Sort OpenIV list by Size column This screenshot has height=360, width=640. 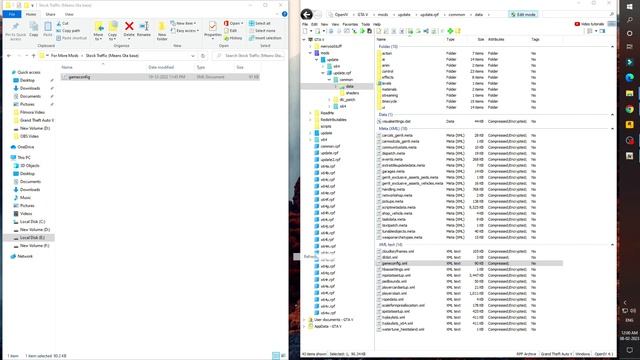[x=481, y=40]
